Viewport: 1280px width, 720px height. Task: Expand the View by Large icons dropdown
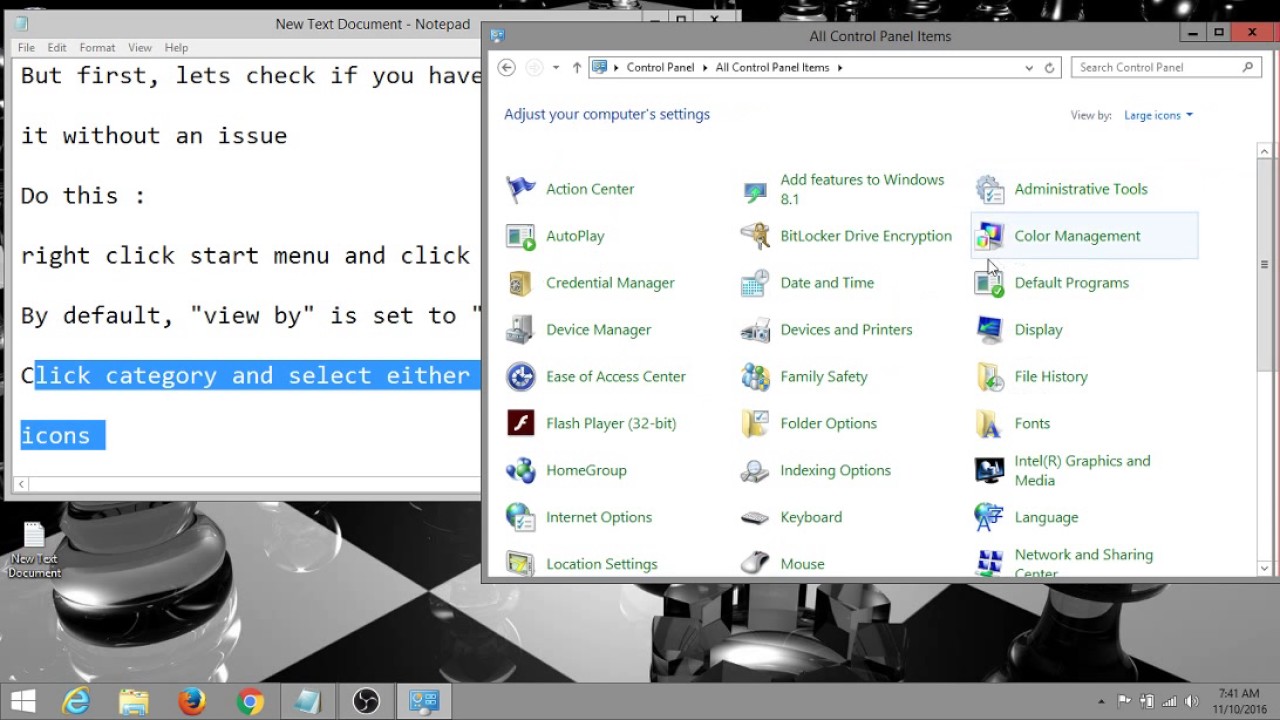click(x=1158, y=115)
